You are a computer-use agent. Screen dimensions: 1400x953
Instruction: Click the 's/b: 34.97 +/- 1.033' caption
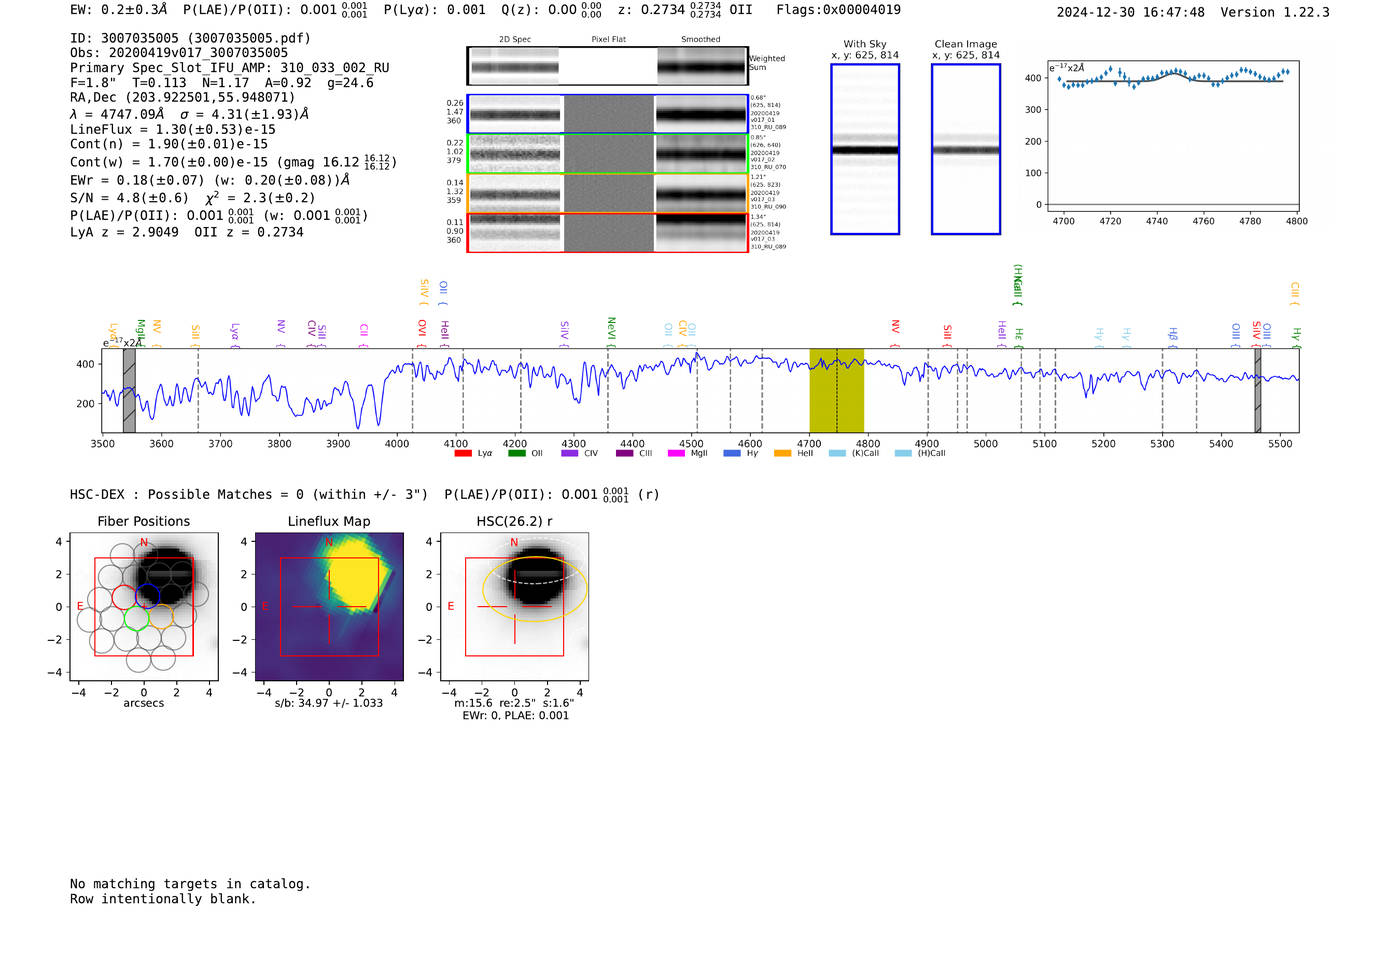[x=329, y=703]
